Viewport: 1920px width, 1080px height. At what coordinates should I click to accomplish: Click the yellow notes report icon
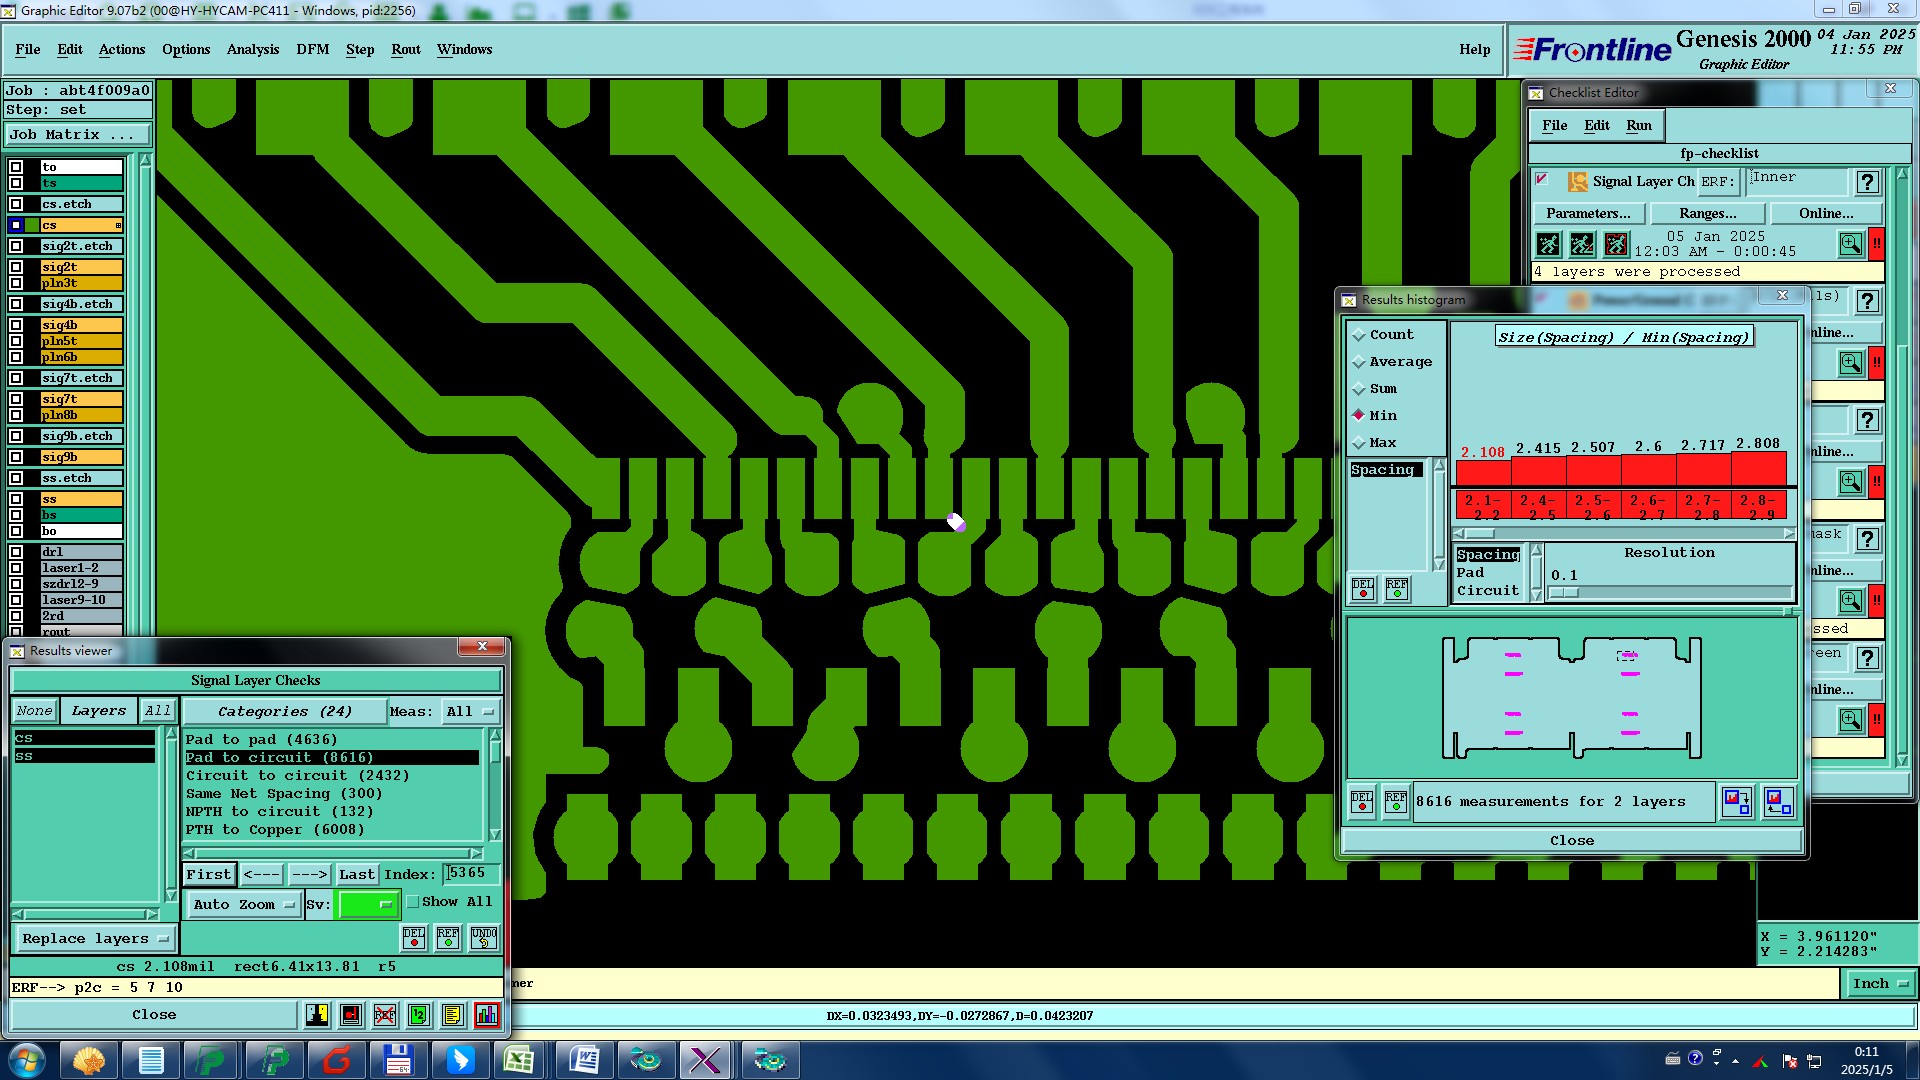(x=452, y=1015)
